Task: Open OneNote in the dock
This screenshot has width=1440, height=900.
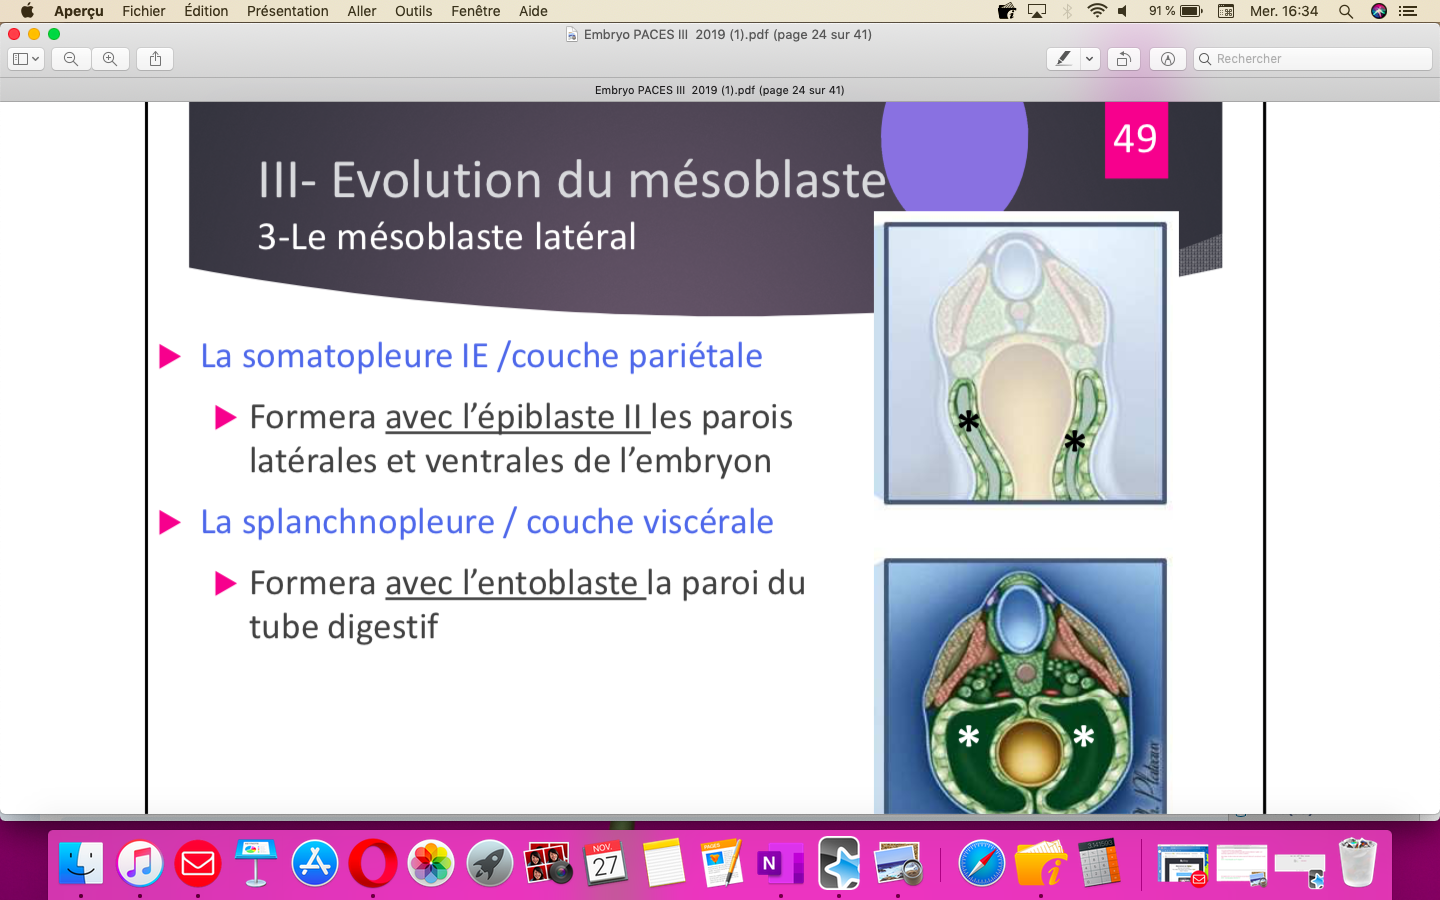Action: pos(780,862)
